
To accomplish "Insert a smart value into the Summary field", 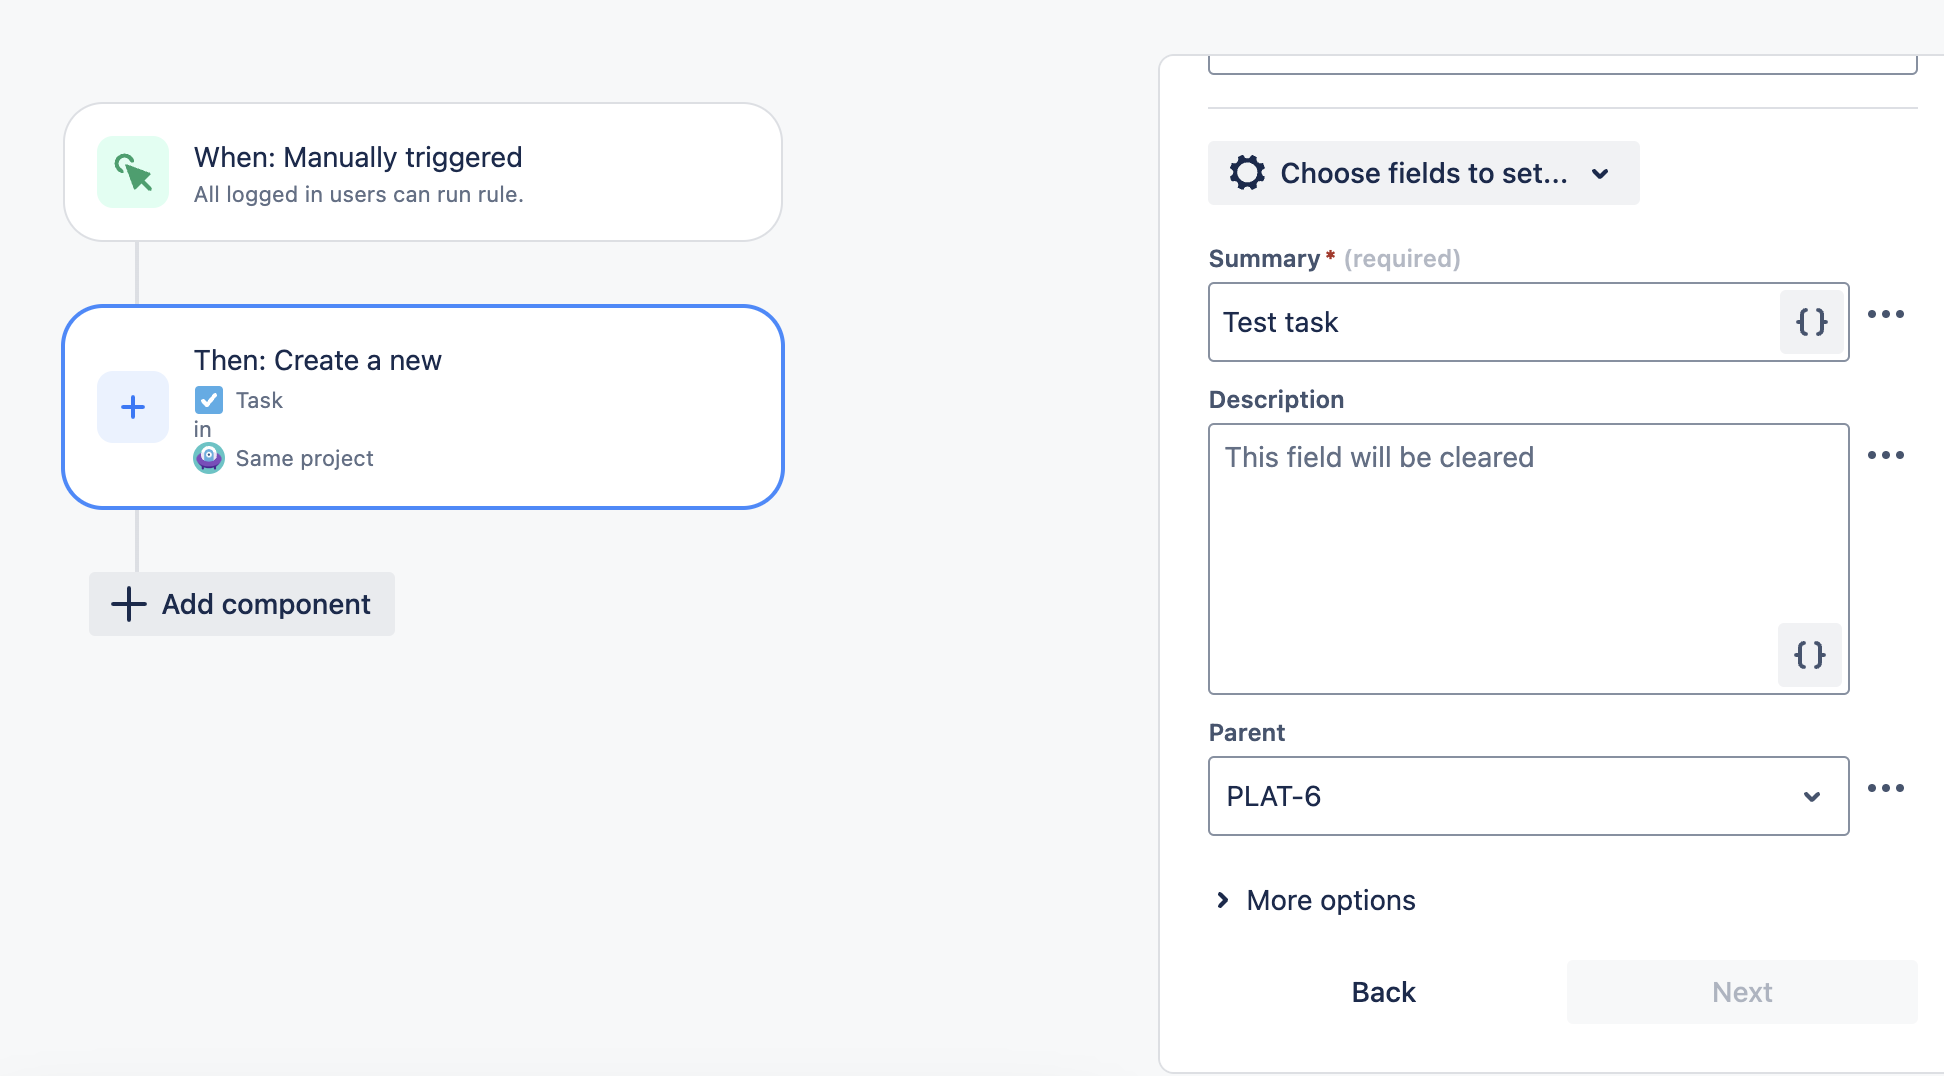I will pos(1811,322).
